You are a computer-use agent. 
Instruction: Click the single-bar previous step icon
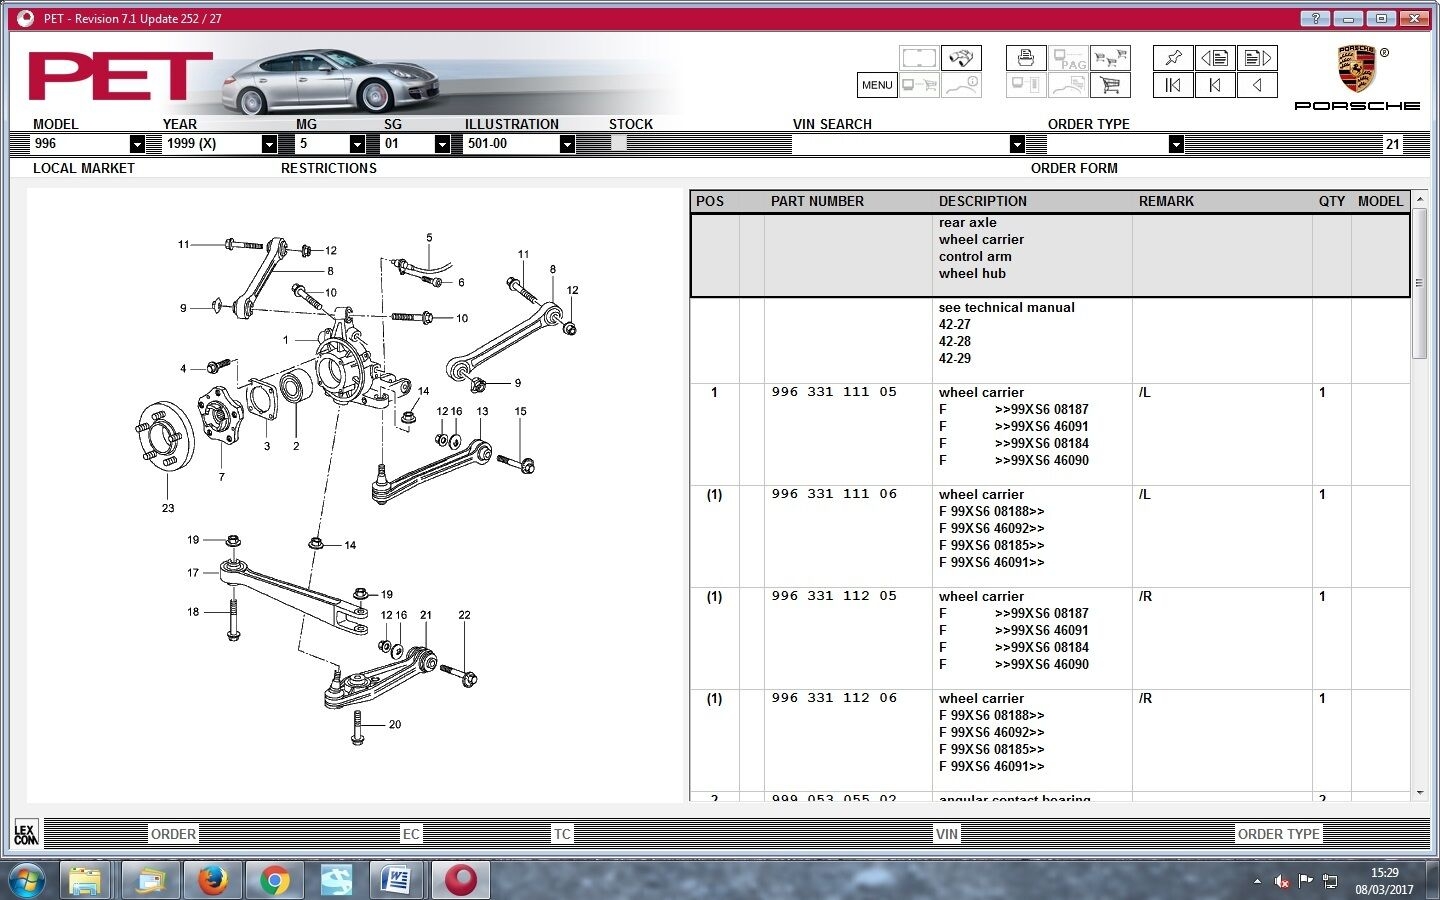point(1215,85)
